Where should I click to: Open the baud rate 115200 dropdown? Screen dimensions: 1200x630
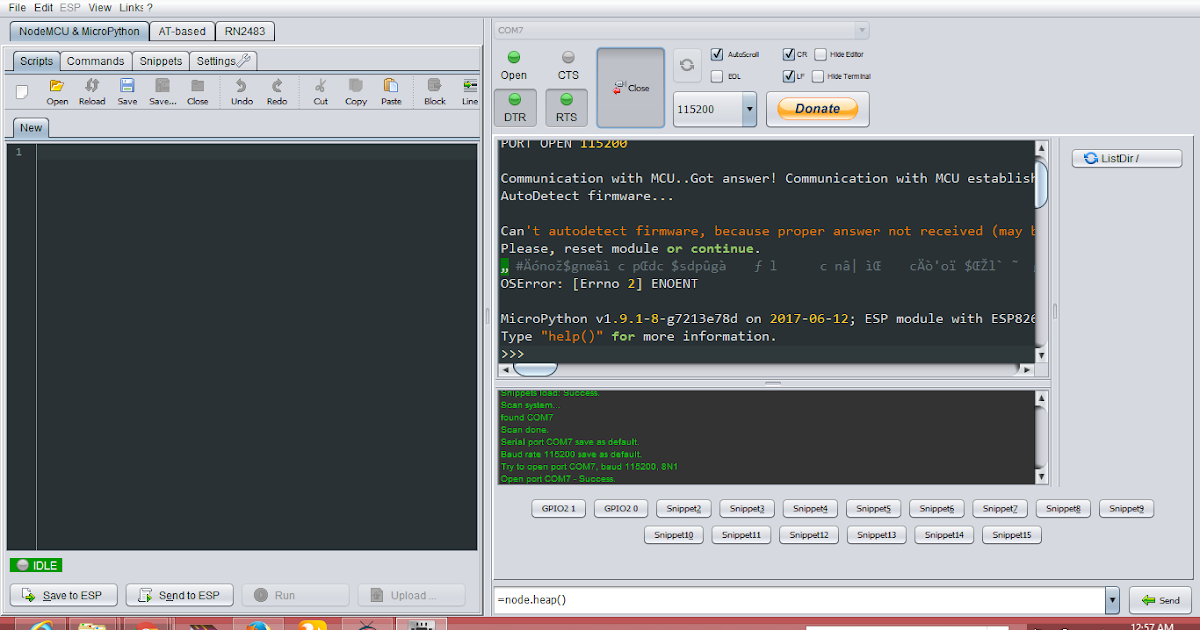[x=748, y=109]
